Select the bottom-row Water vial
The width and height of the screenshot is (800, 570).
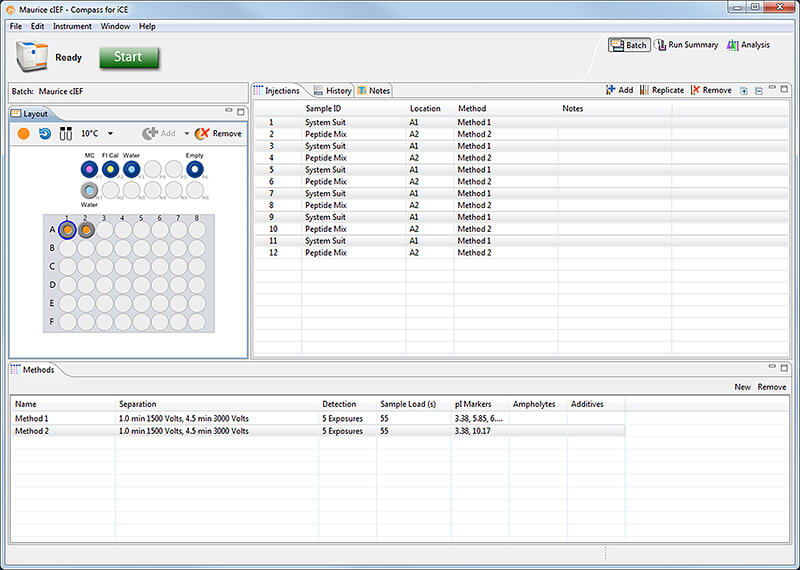point(89,190)
